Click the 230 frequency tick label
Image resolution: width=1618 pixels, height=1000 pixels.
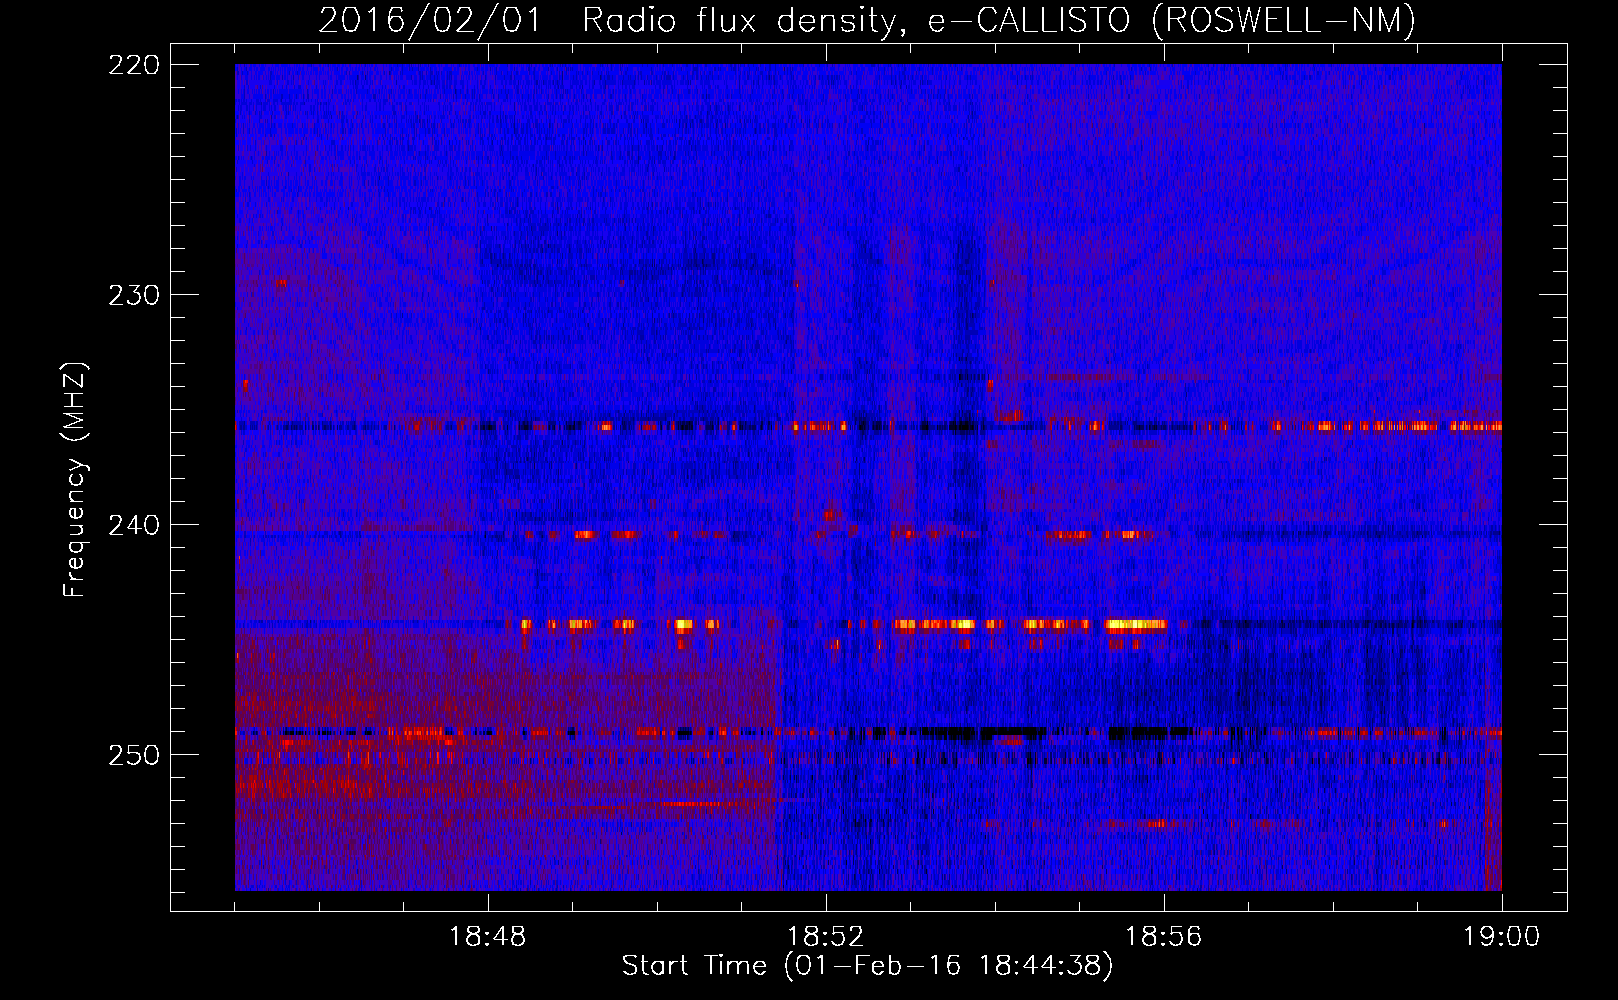134,295
